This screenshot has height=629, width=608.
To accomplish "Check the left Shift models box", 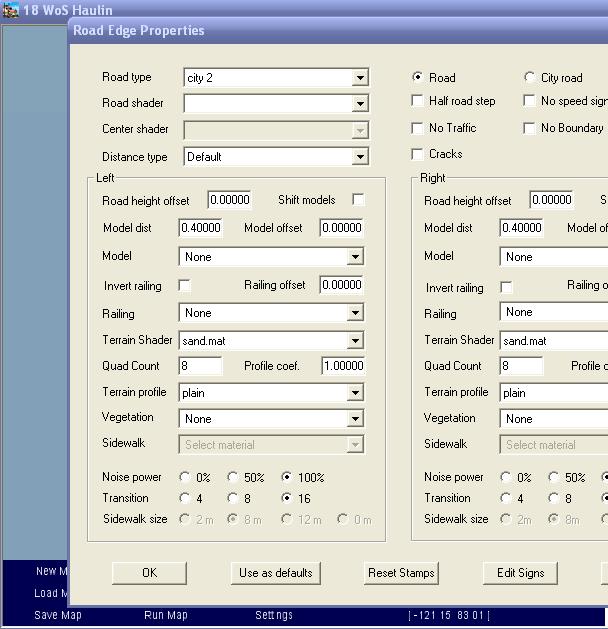I will pyautogui.click(x=358, y=200).
